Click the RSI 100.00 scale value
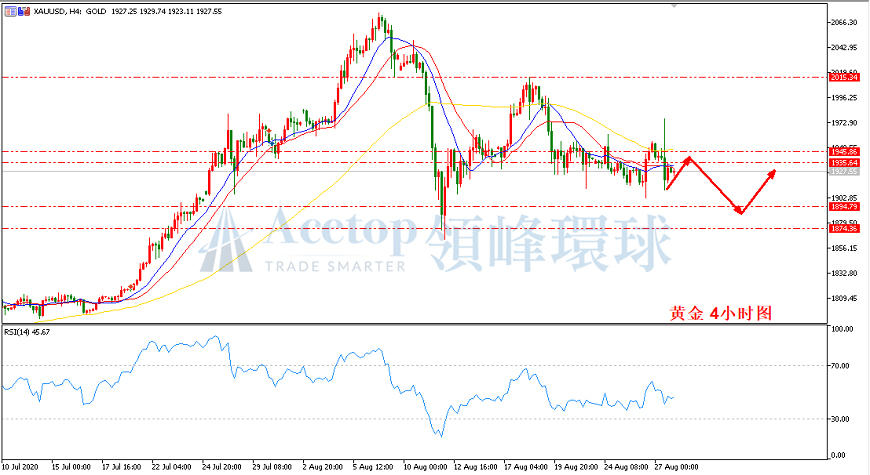870x475 pixels. 842,329
